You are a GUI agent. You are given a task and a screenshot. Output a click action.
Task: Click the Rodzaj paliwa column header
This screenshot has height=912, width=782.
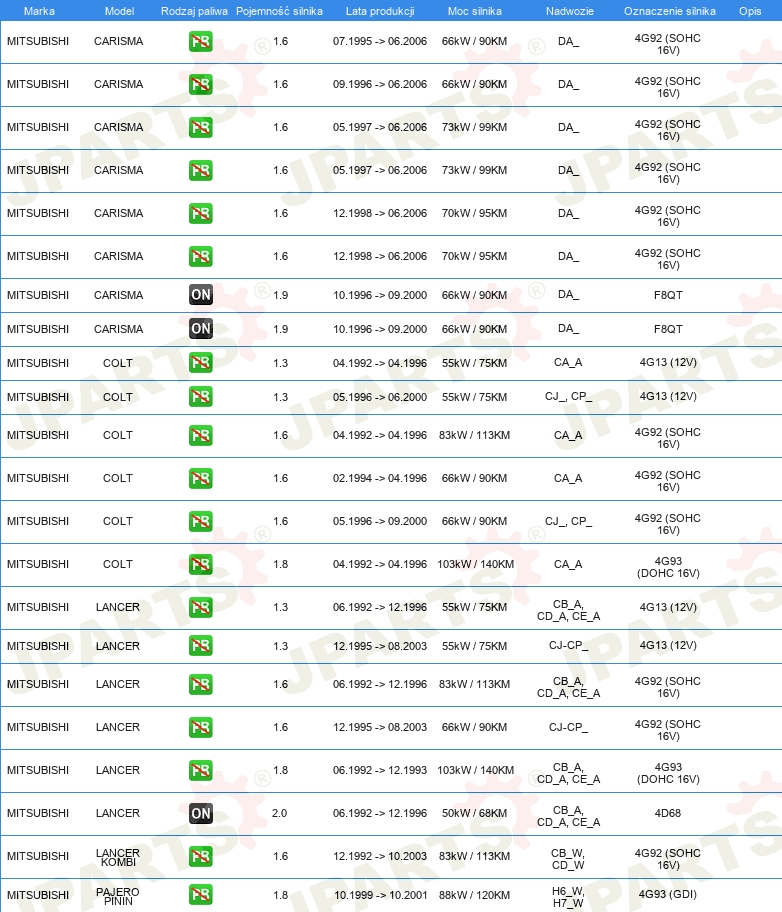[x=194, y=11]
